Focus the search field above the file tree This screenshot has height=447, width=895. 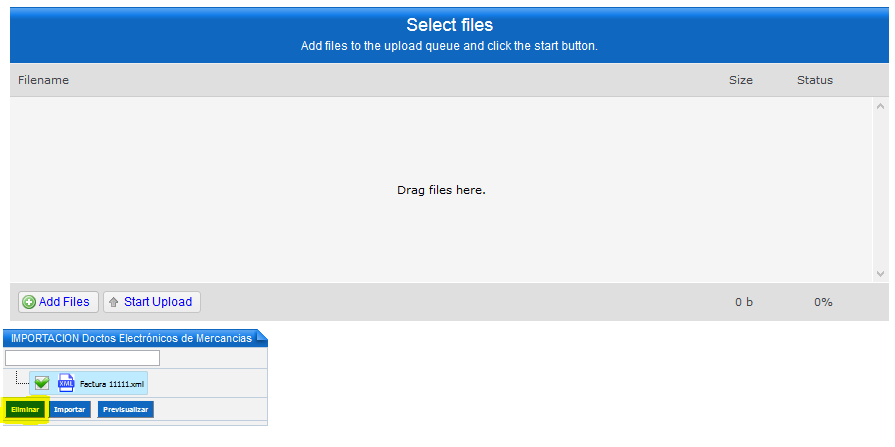[82, 358]
